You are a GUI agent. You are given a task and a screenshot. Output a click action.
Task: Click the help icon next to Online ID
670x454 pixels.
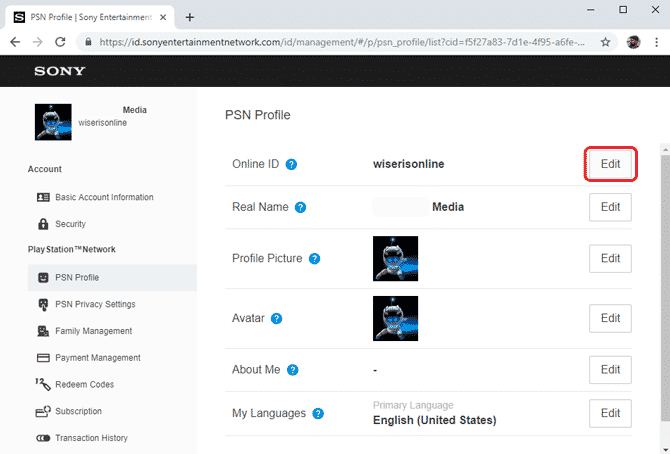291,165
